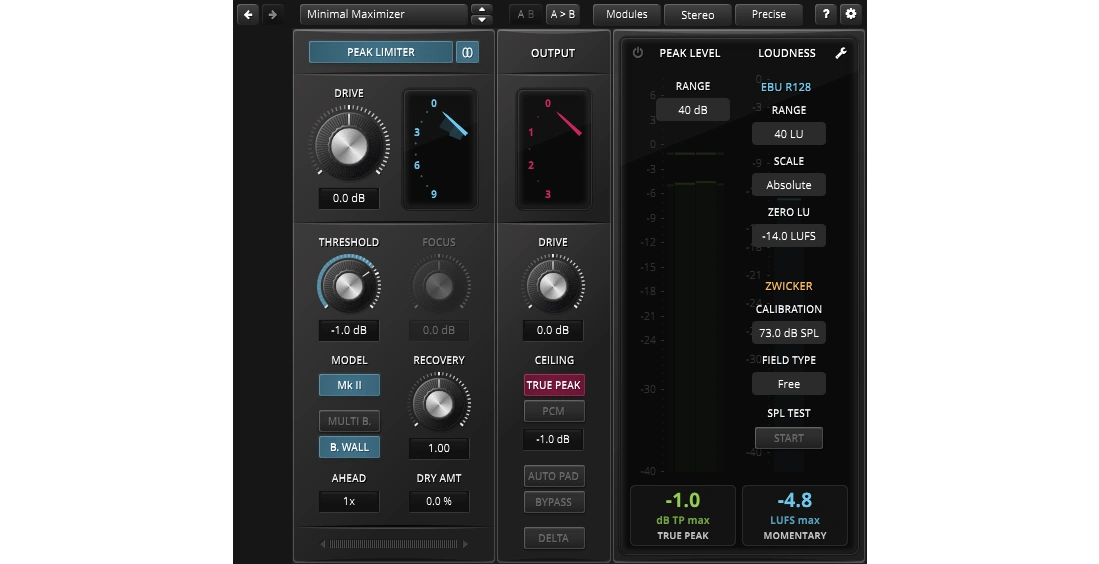This screenshot has width=1099, height=564.
Task: Open the Modules tab
Action: [627, 14]
